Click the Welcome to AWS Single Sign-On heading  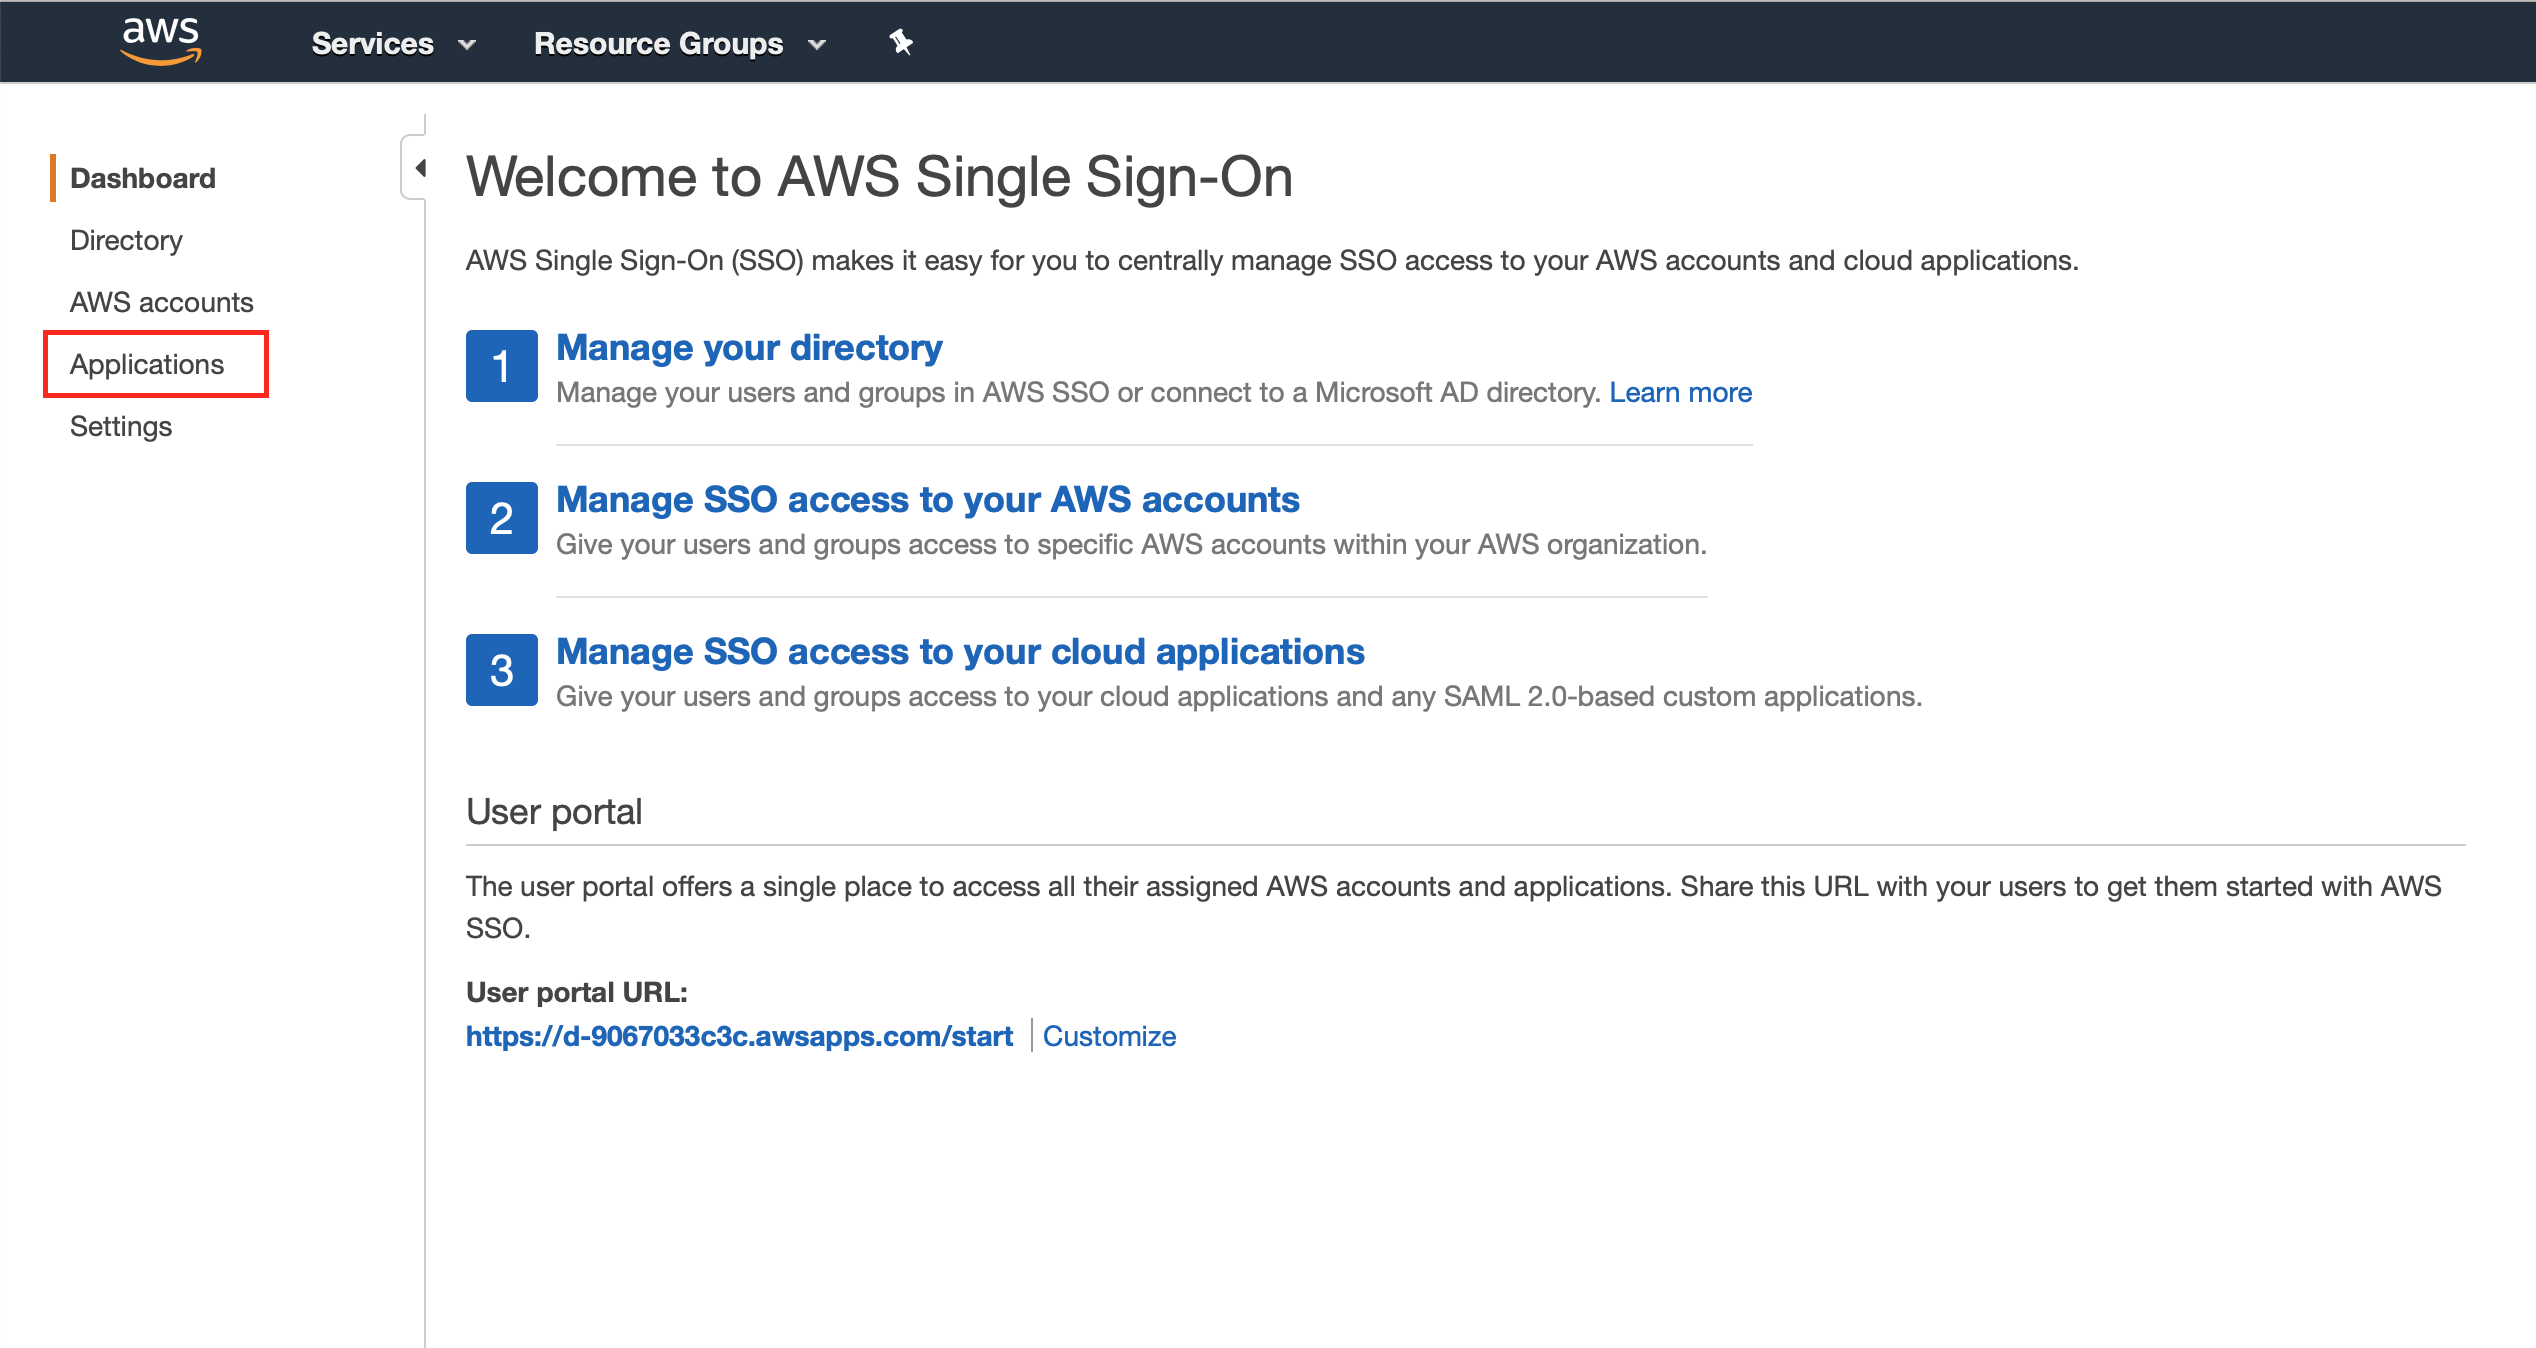(879, 177)
